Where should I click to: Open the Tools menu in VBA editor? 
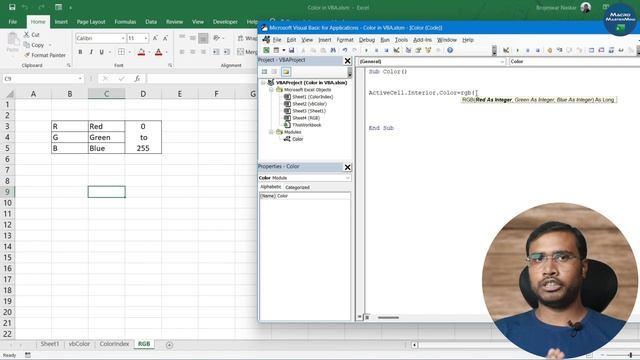pos(401,40)
